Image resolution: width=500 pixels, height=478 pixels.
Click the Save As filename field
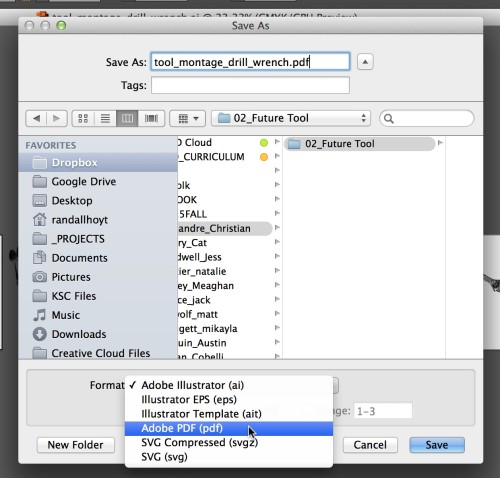[250, 62]
